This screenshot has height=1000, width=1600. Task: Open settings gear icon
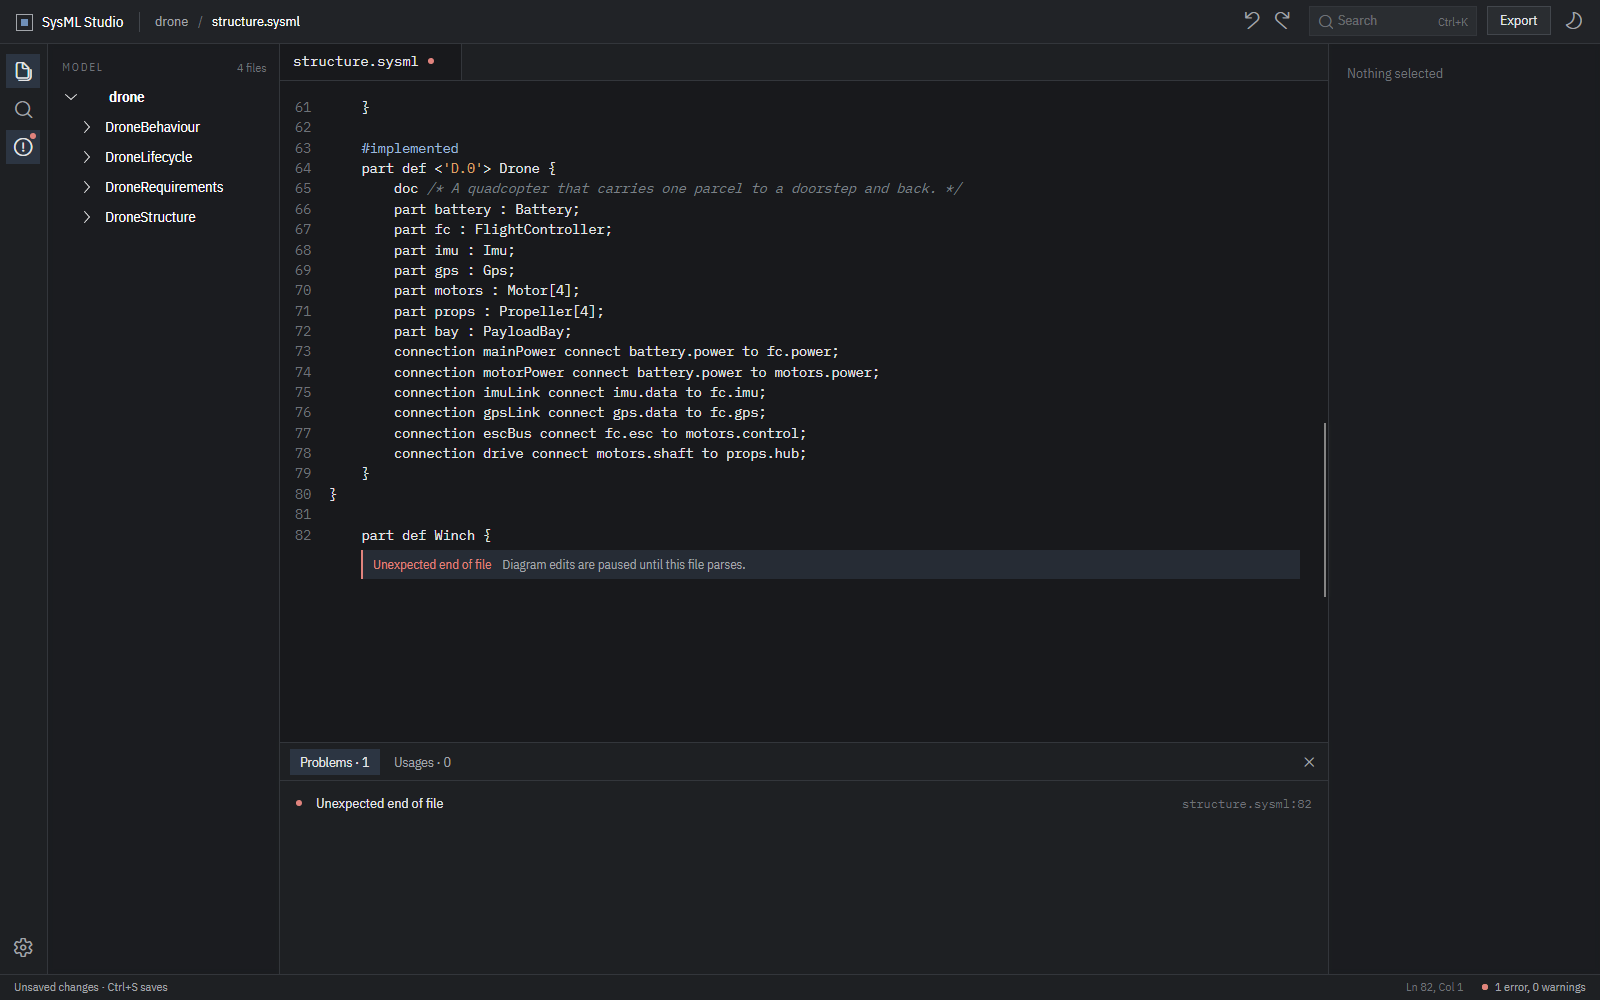(23, 947)
